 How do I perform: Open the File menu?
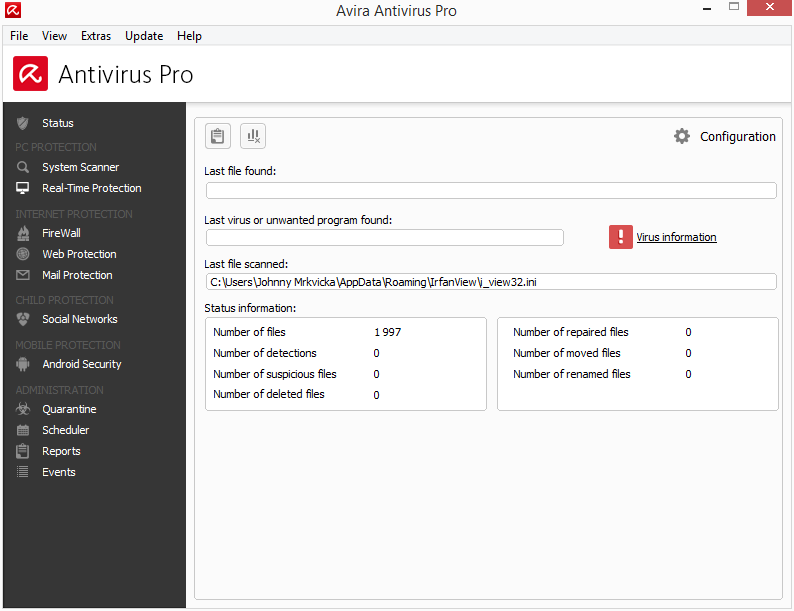click(19, 36)
